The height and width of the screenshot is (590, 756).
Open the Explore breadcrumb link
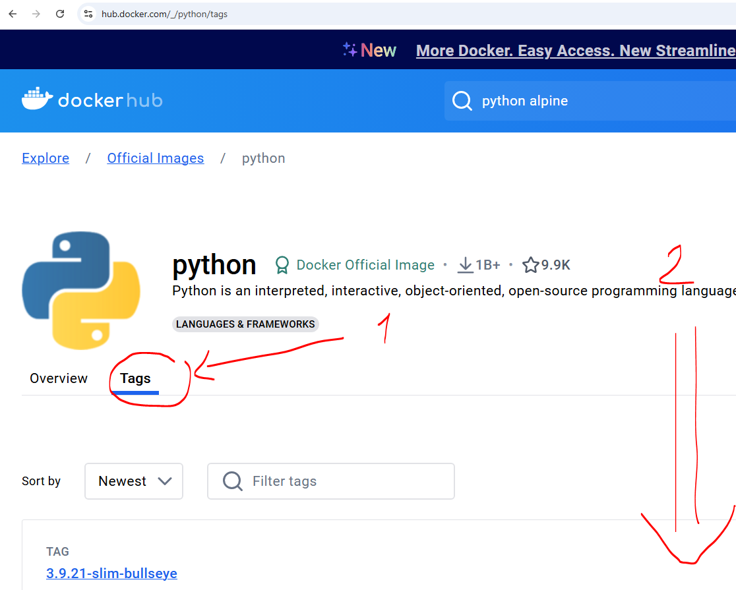coord(46,158)
